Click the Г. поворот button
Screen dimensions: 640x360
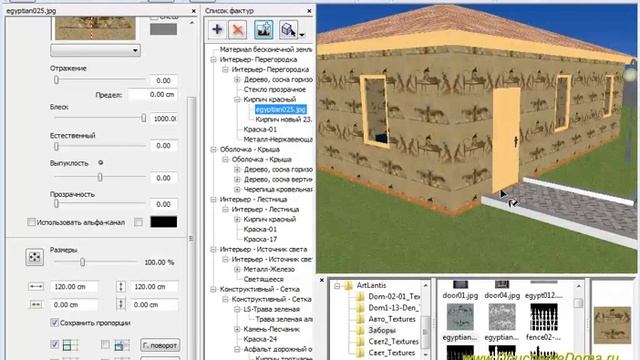160,345
